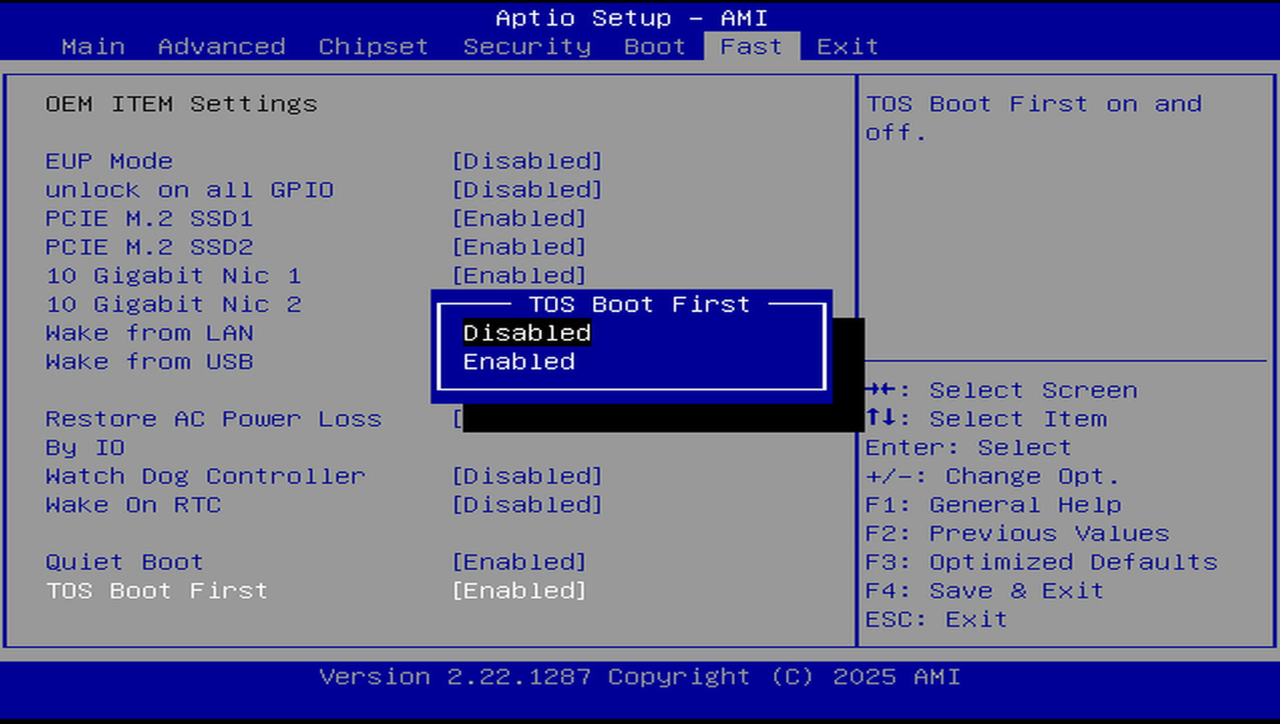This screenshot has width=1280, height=724.
Task: Select the Quiet Boot label
Action: point(125,562)
